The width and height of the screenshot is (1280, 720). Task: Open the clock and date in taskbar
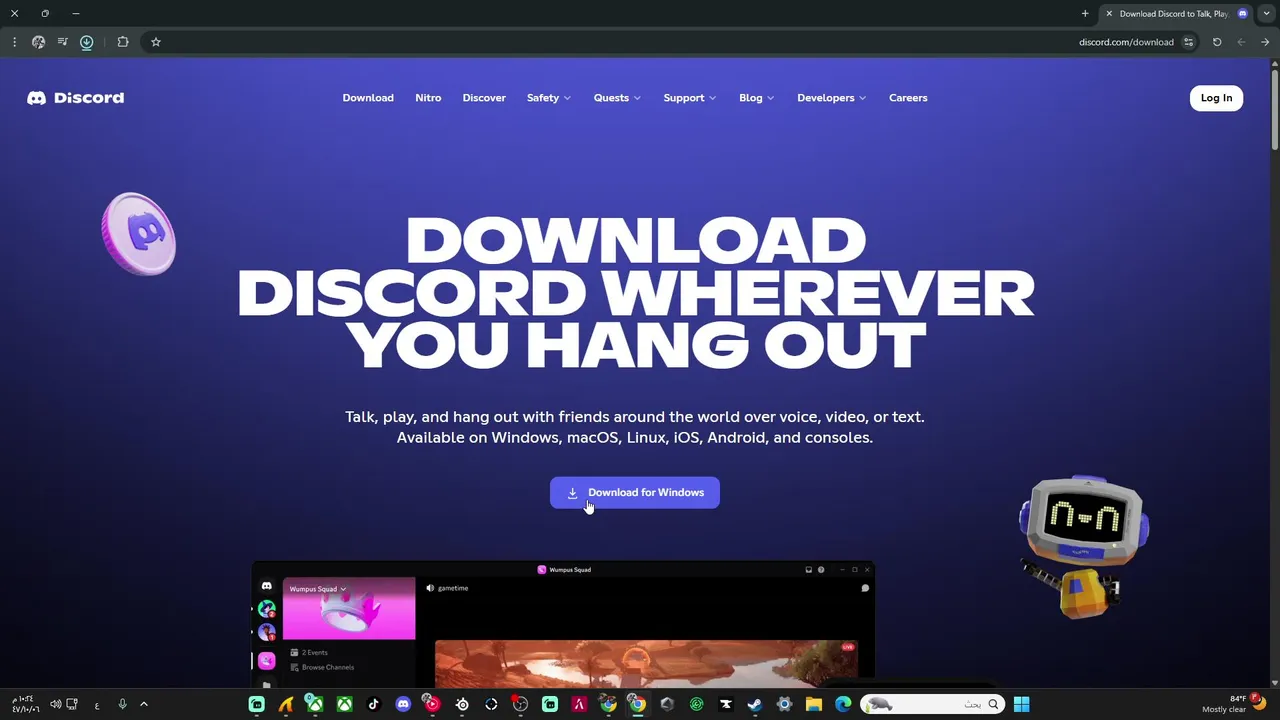coord(25,704)
